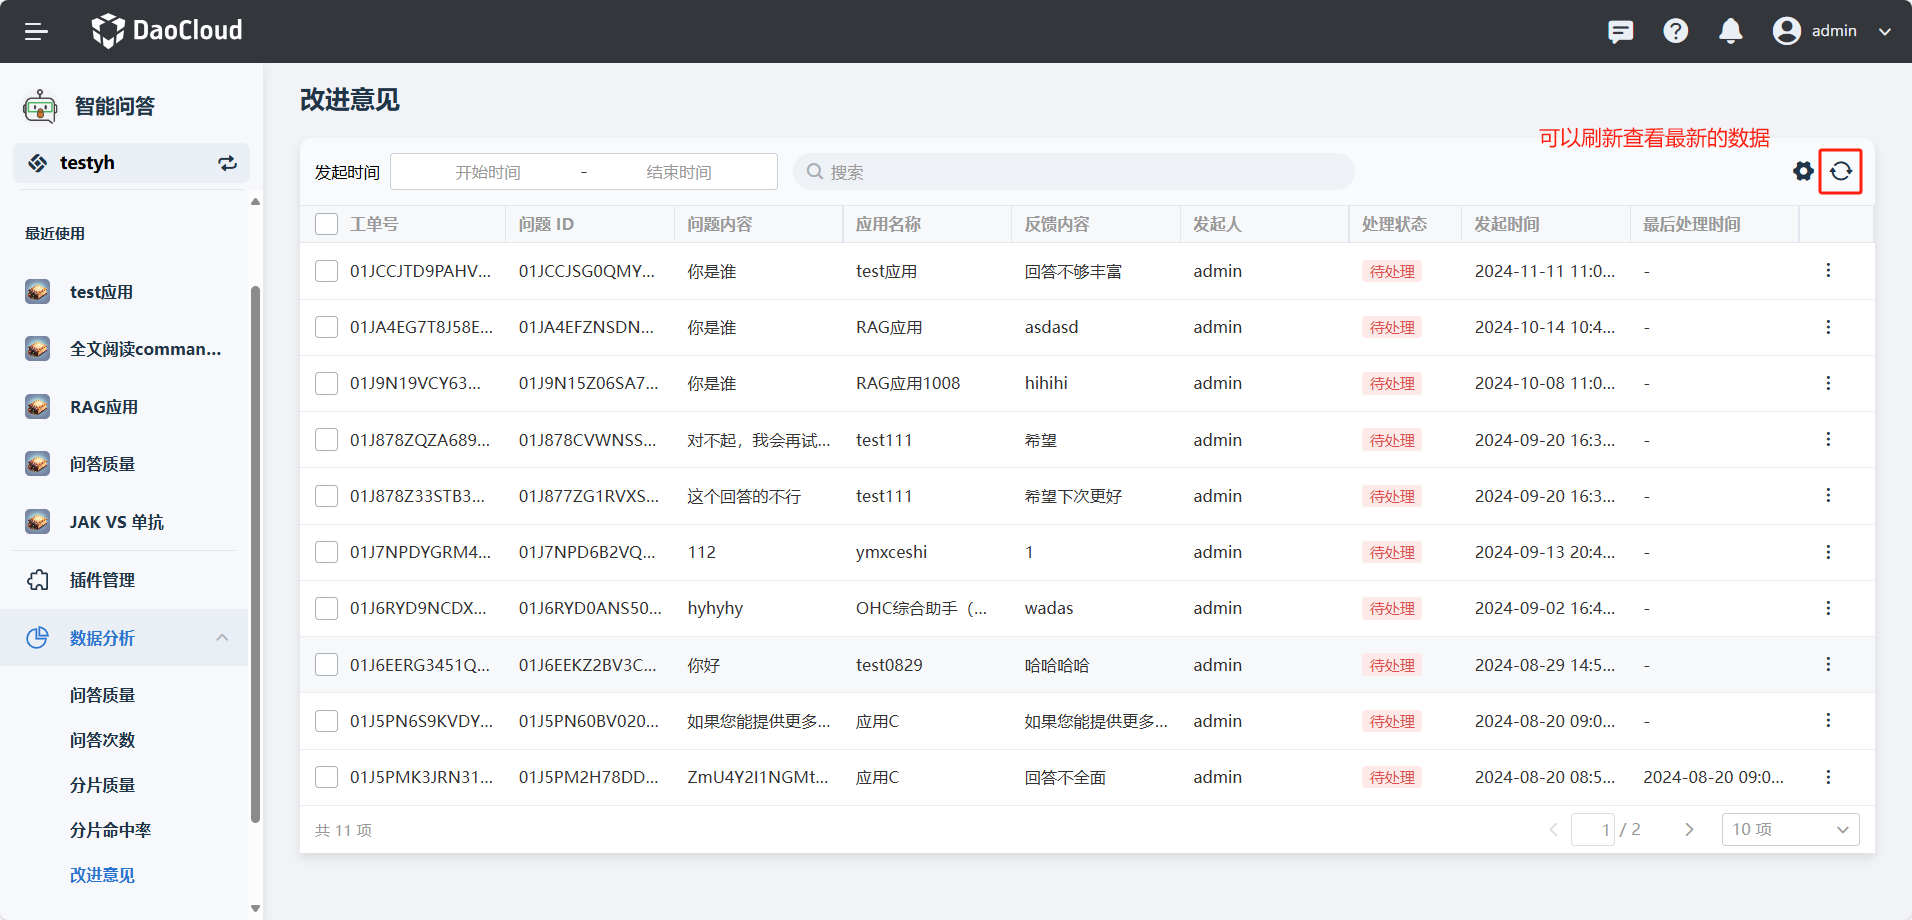
Task: Check the row for RAG应用1008
Action: (x=327, y=384)
